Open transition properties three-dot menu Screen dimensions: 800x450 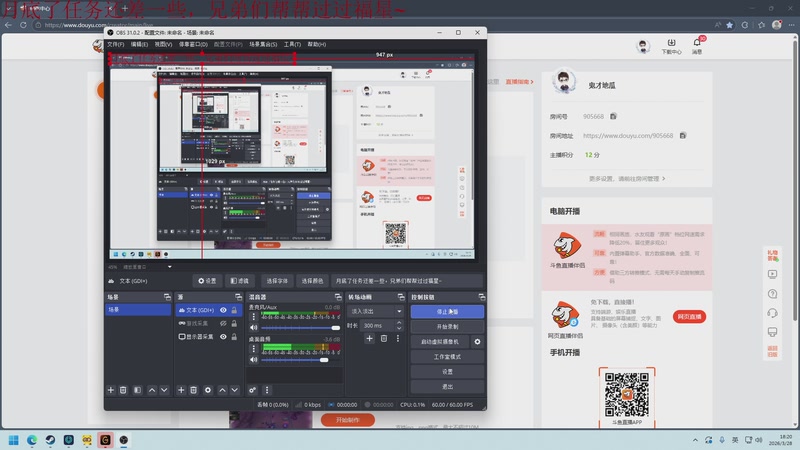(x=398, y=338)
